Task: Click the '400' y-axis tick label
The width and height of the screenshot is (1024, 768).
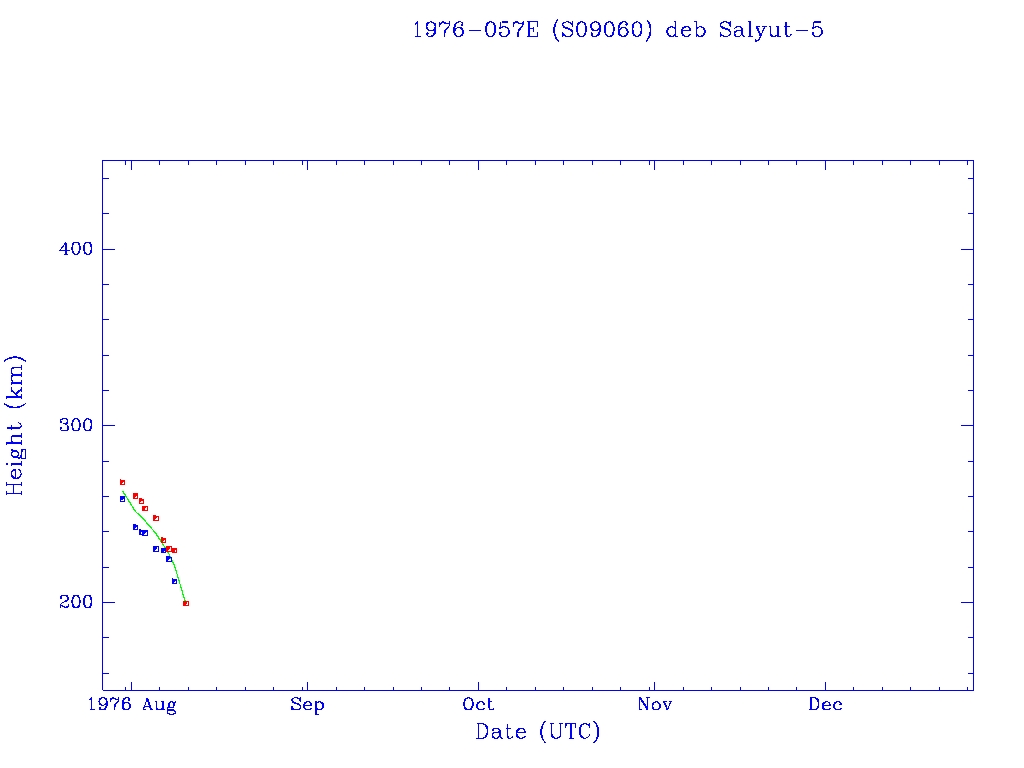Action: point(75,249)
